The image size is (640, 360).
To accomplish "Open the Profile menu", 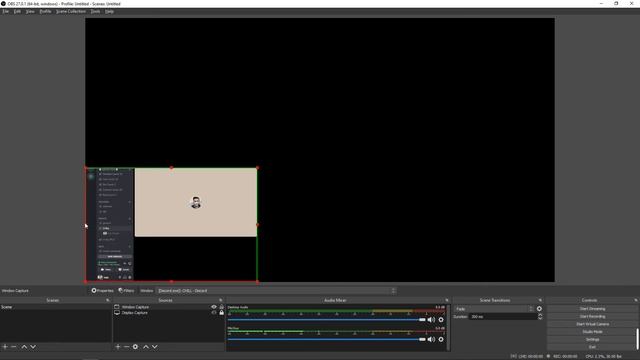I will click(x=45, y=11).
